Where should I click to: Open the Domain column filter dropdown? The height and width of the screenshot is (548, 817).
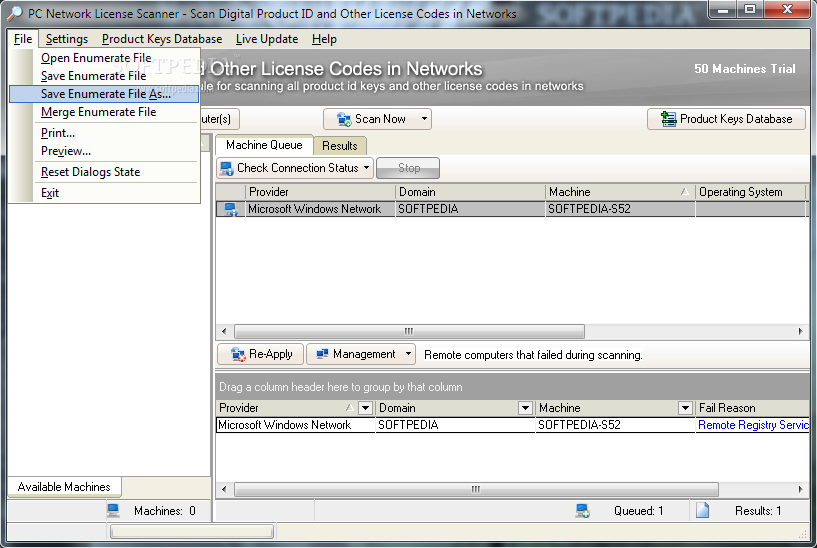(525, 408)
